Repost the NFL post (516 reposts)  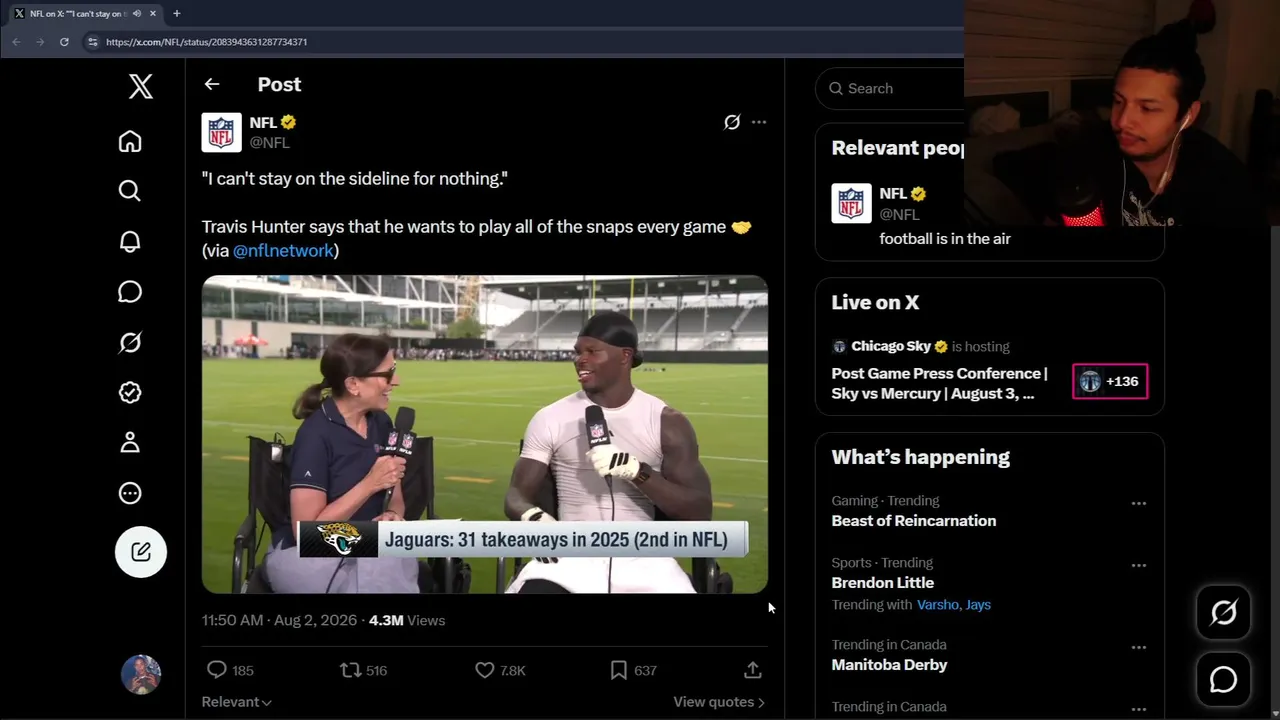363,670
